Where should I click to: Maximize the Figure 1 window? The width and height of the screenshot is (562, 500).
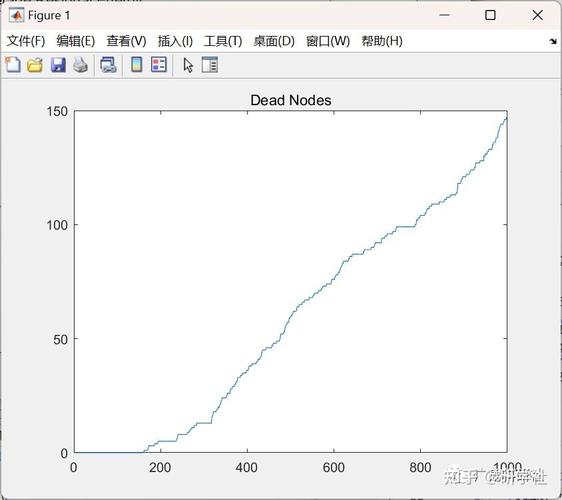tap(490, 15)
